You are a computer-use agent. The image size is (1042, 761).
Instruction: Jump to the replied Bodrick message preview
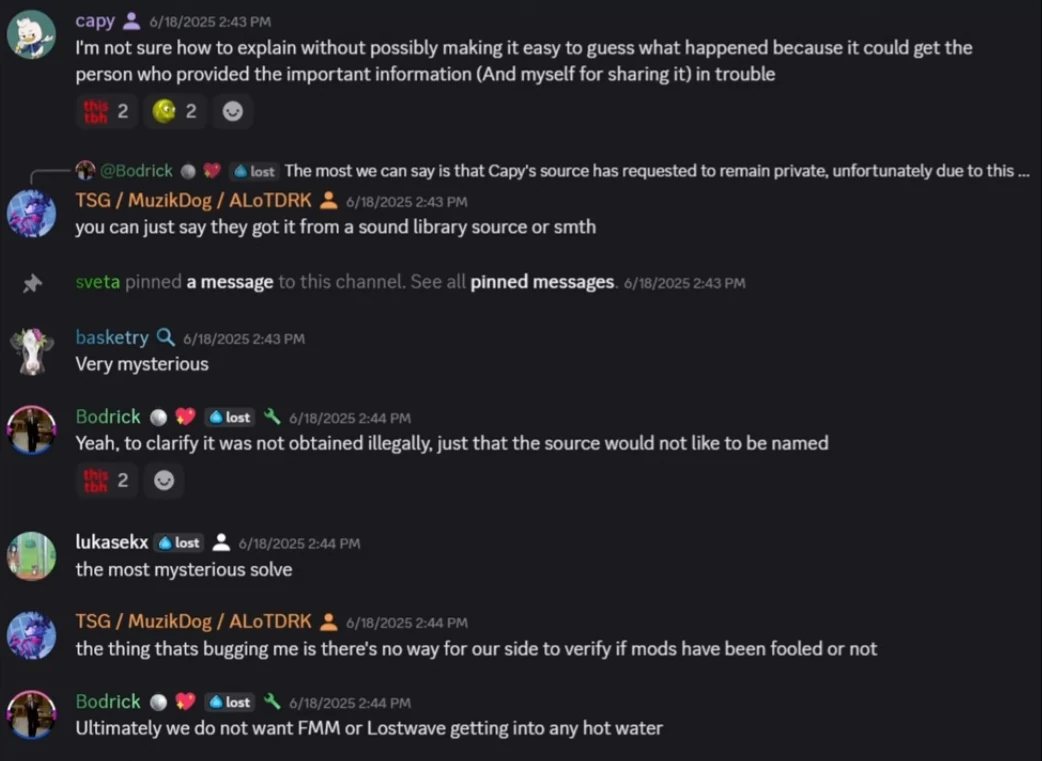650,171
